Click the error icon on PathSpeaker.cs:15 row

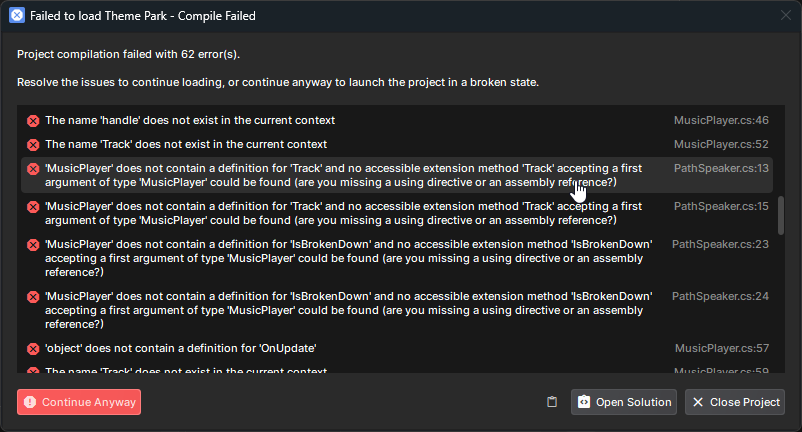point(33,207)
